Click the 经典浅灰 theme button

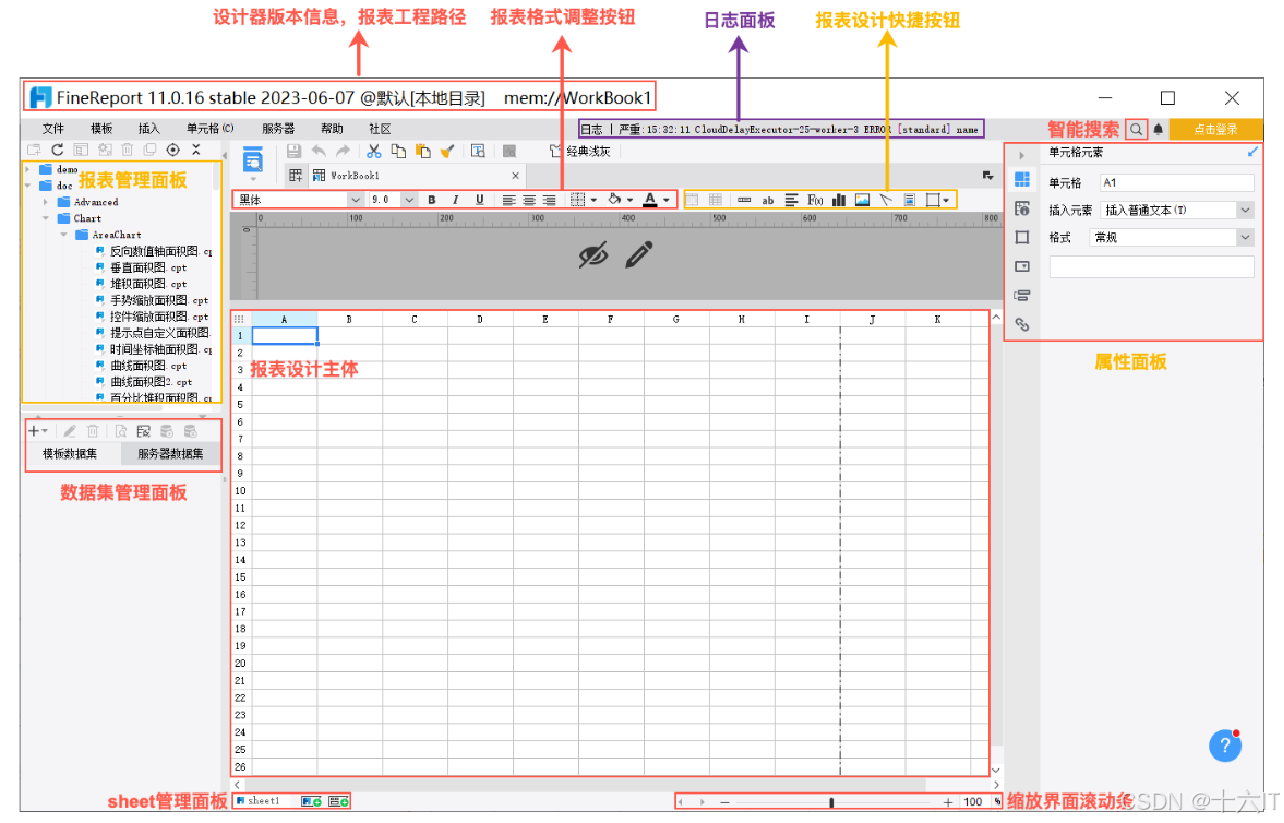click(581, 151)
